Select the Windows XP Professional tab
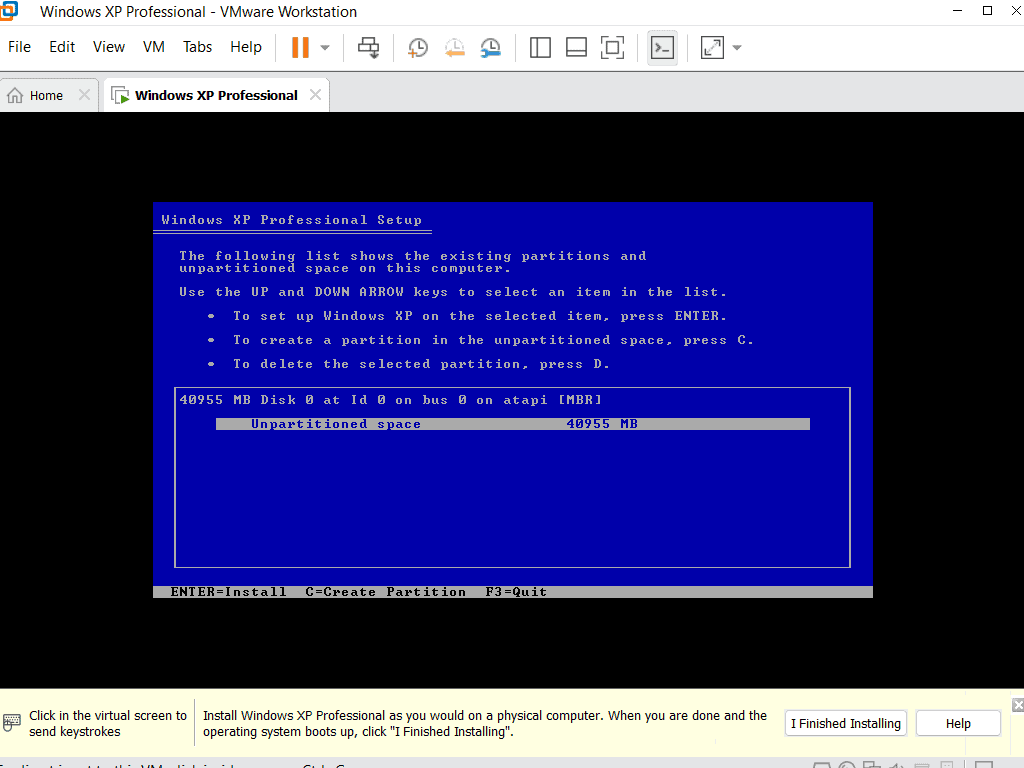Screen dimensions: 1024x768 point(216,95)
